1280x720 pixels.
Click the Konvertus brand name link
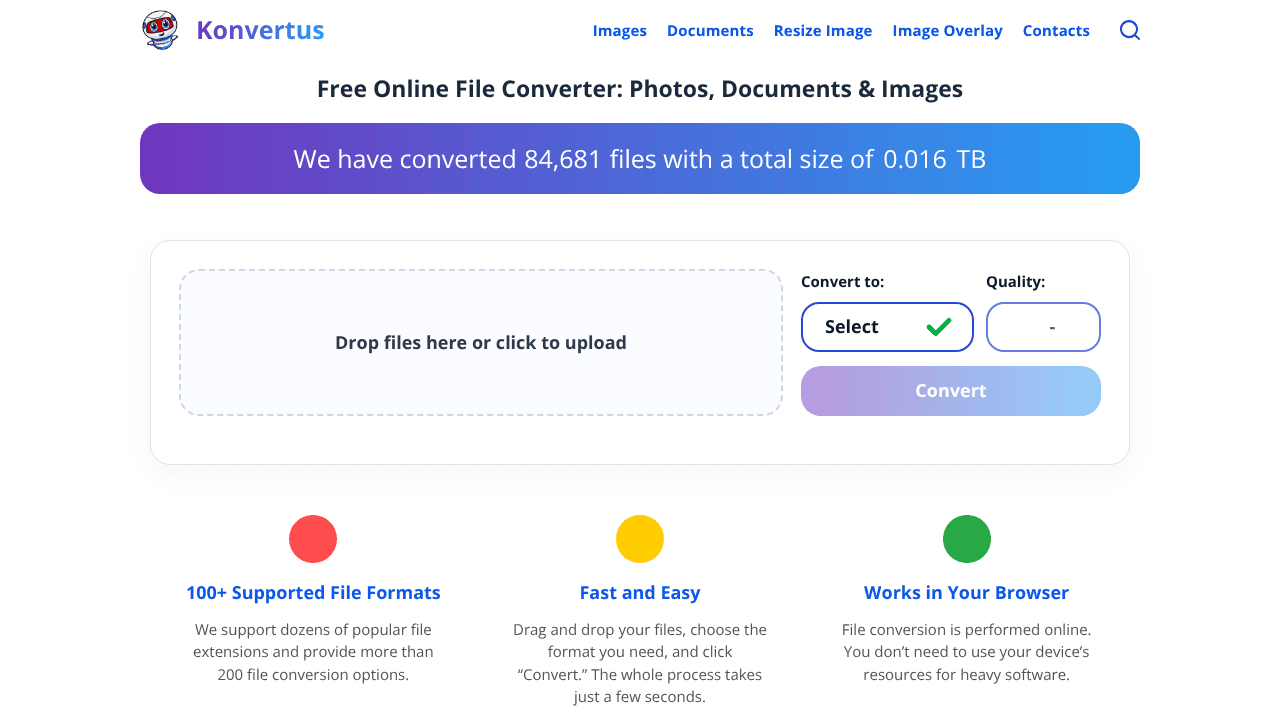click(260, 30)
